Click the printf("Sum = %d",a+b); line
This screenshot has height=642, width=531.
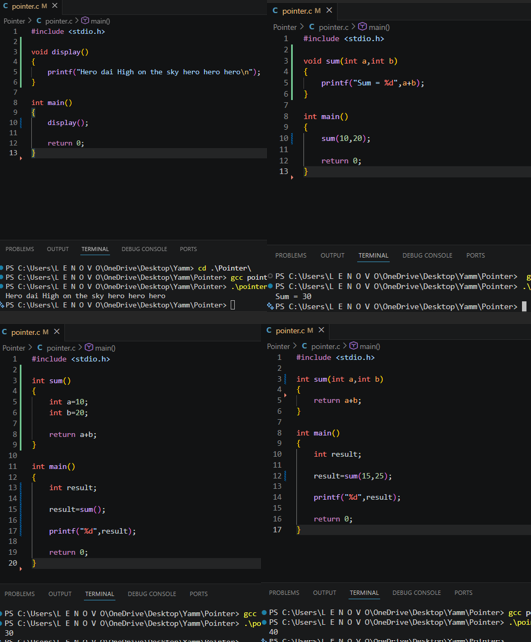point(373,83)
